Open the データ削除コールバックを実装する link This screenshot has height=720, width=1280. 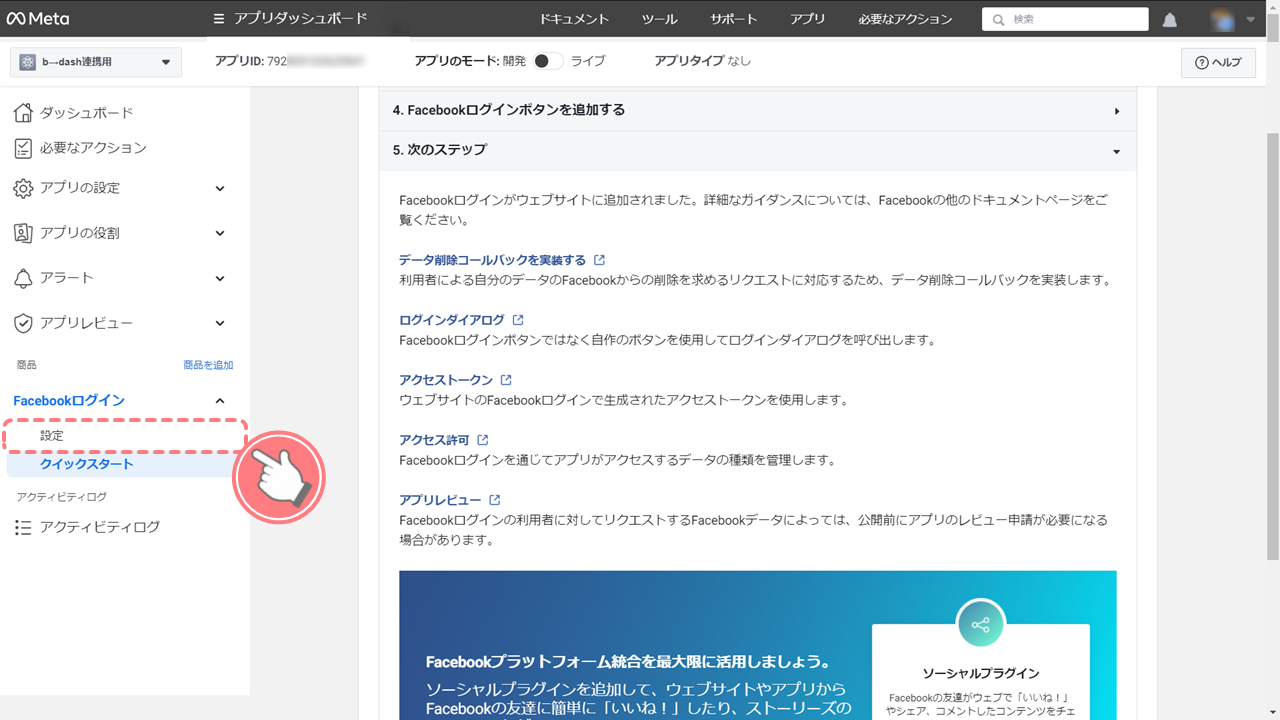[x=492, y=260]
